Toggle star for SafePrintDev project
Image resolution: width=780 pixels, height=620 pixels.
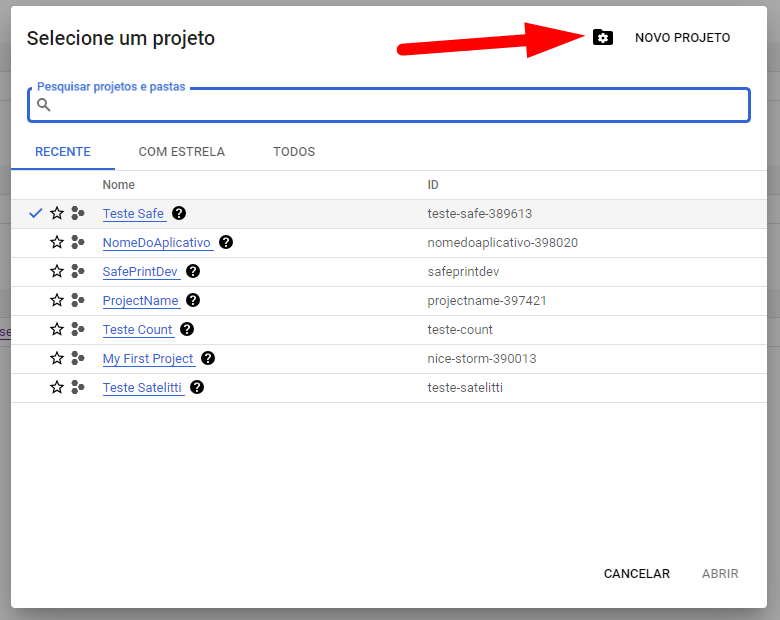click(x=57, y=271)
